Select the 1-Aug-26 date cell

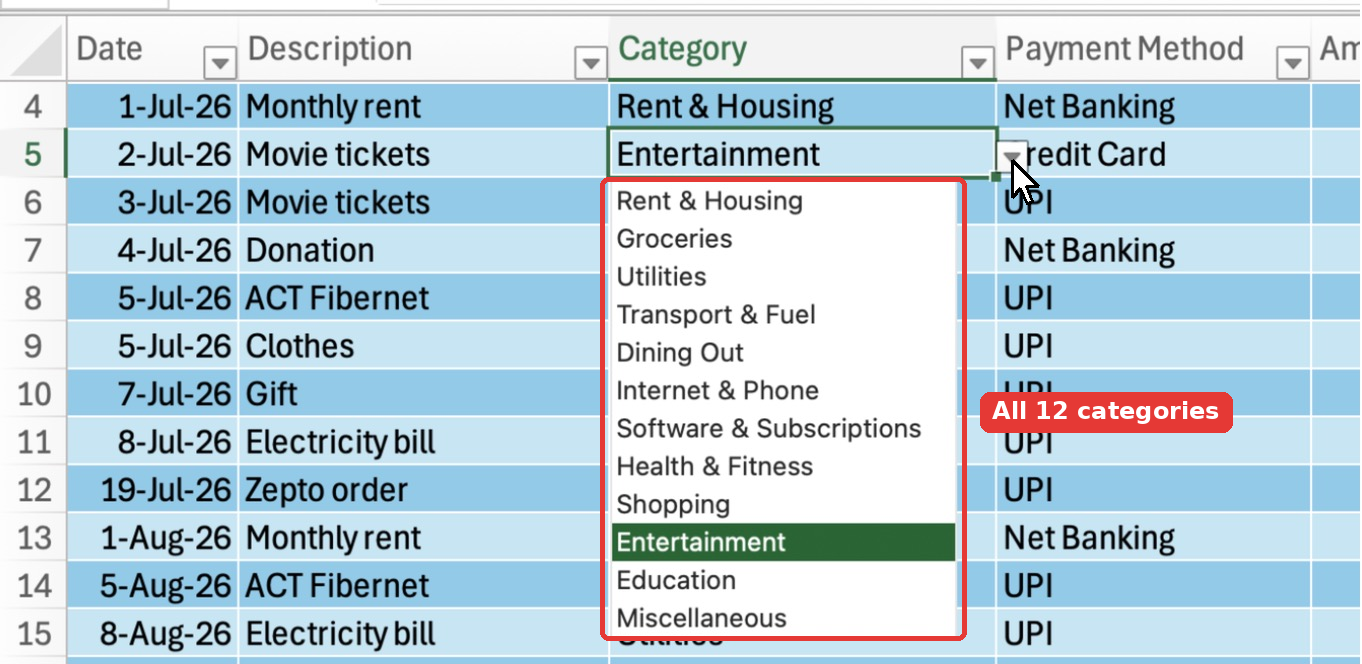pos(152,538)
